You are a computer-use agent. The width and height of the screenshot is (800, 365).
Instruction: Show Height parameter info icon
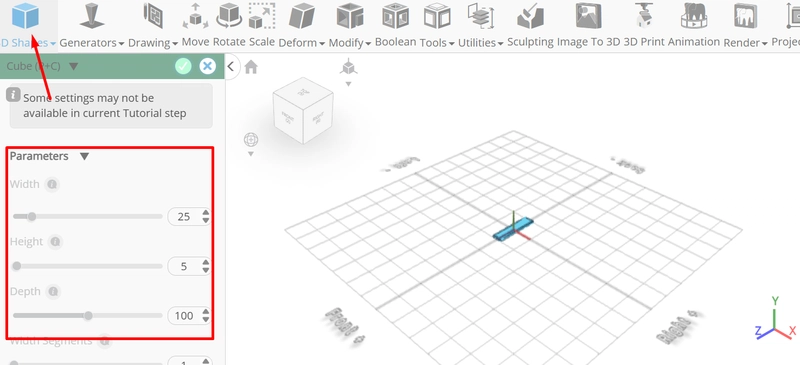click(55, 241)
